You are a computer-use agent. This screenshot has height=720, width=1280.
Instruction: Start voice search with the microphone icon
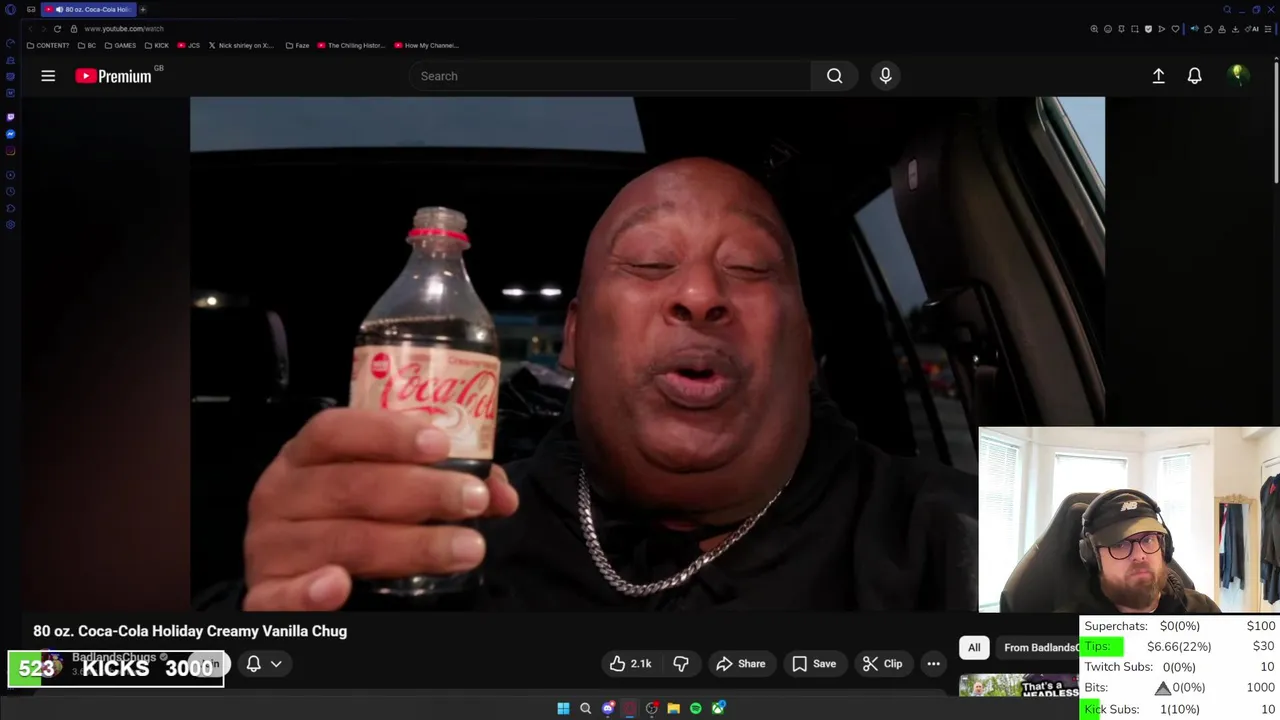pos(885,76)
